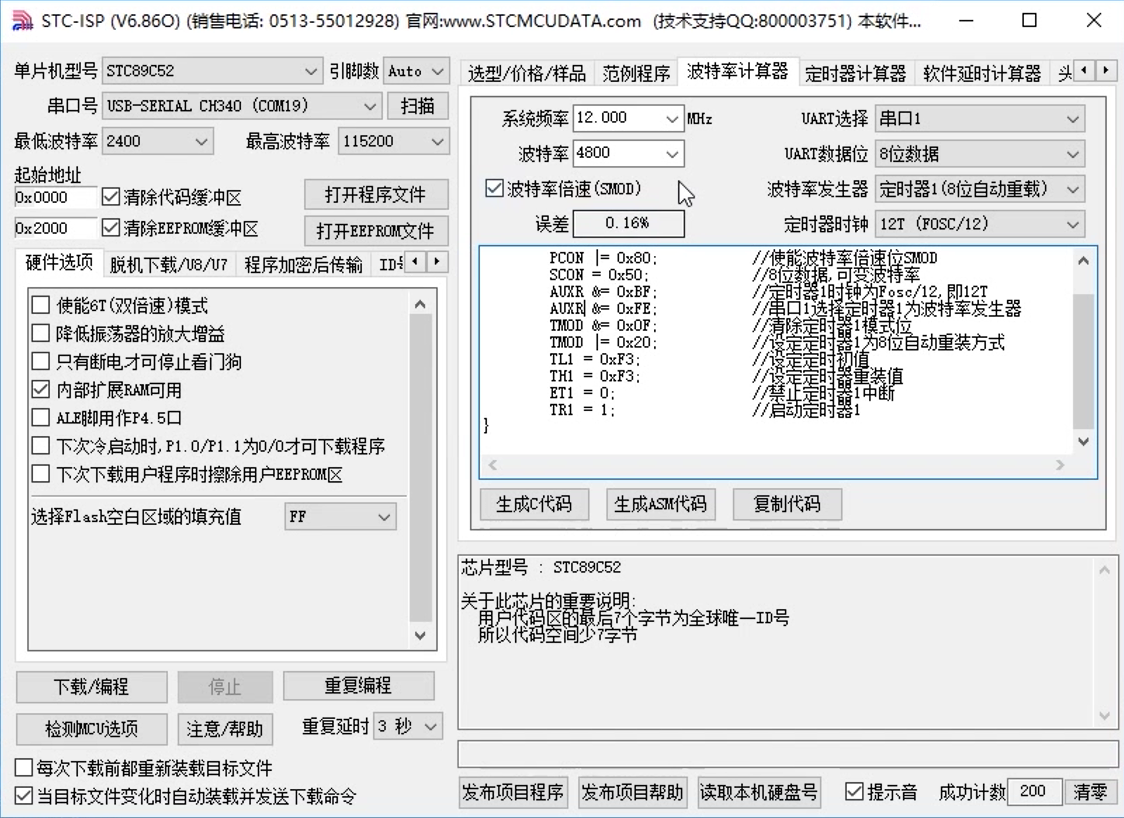Click 复制代码 button
The width and height of the screenshot is (1124, 818).
(x=787, y=504)
